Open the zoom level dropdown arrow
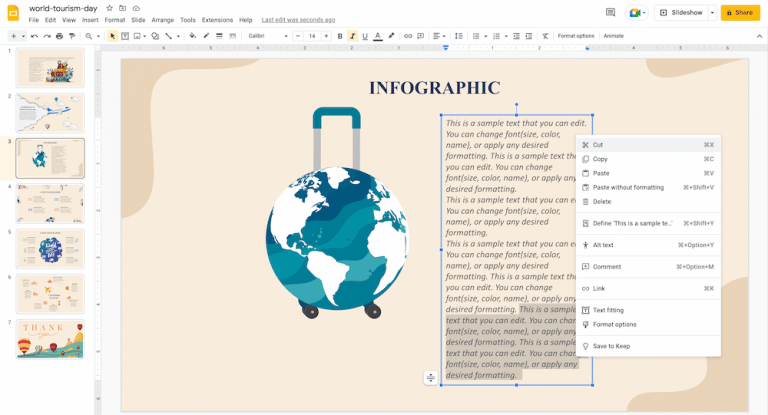The image size is (768, 415). pos(98,36)
